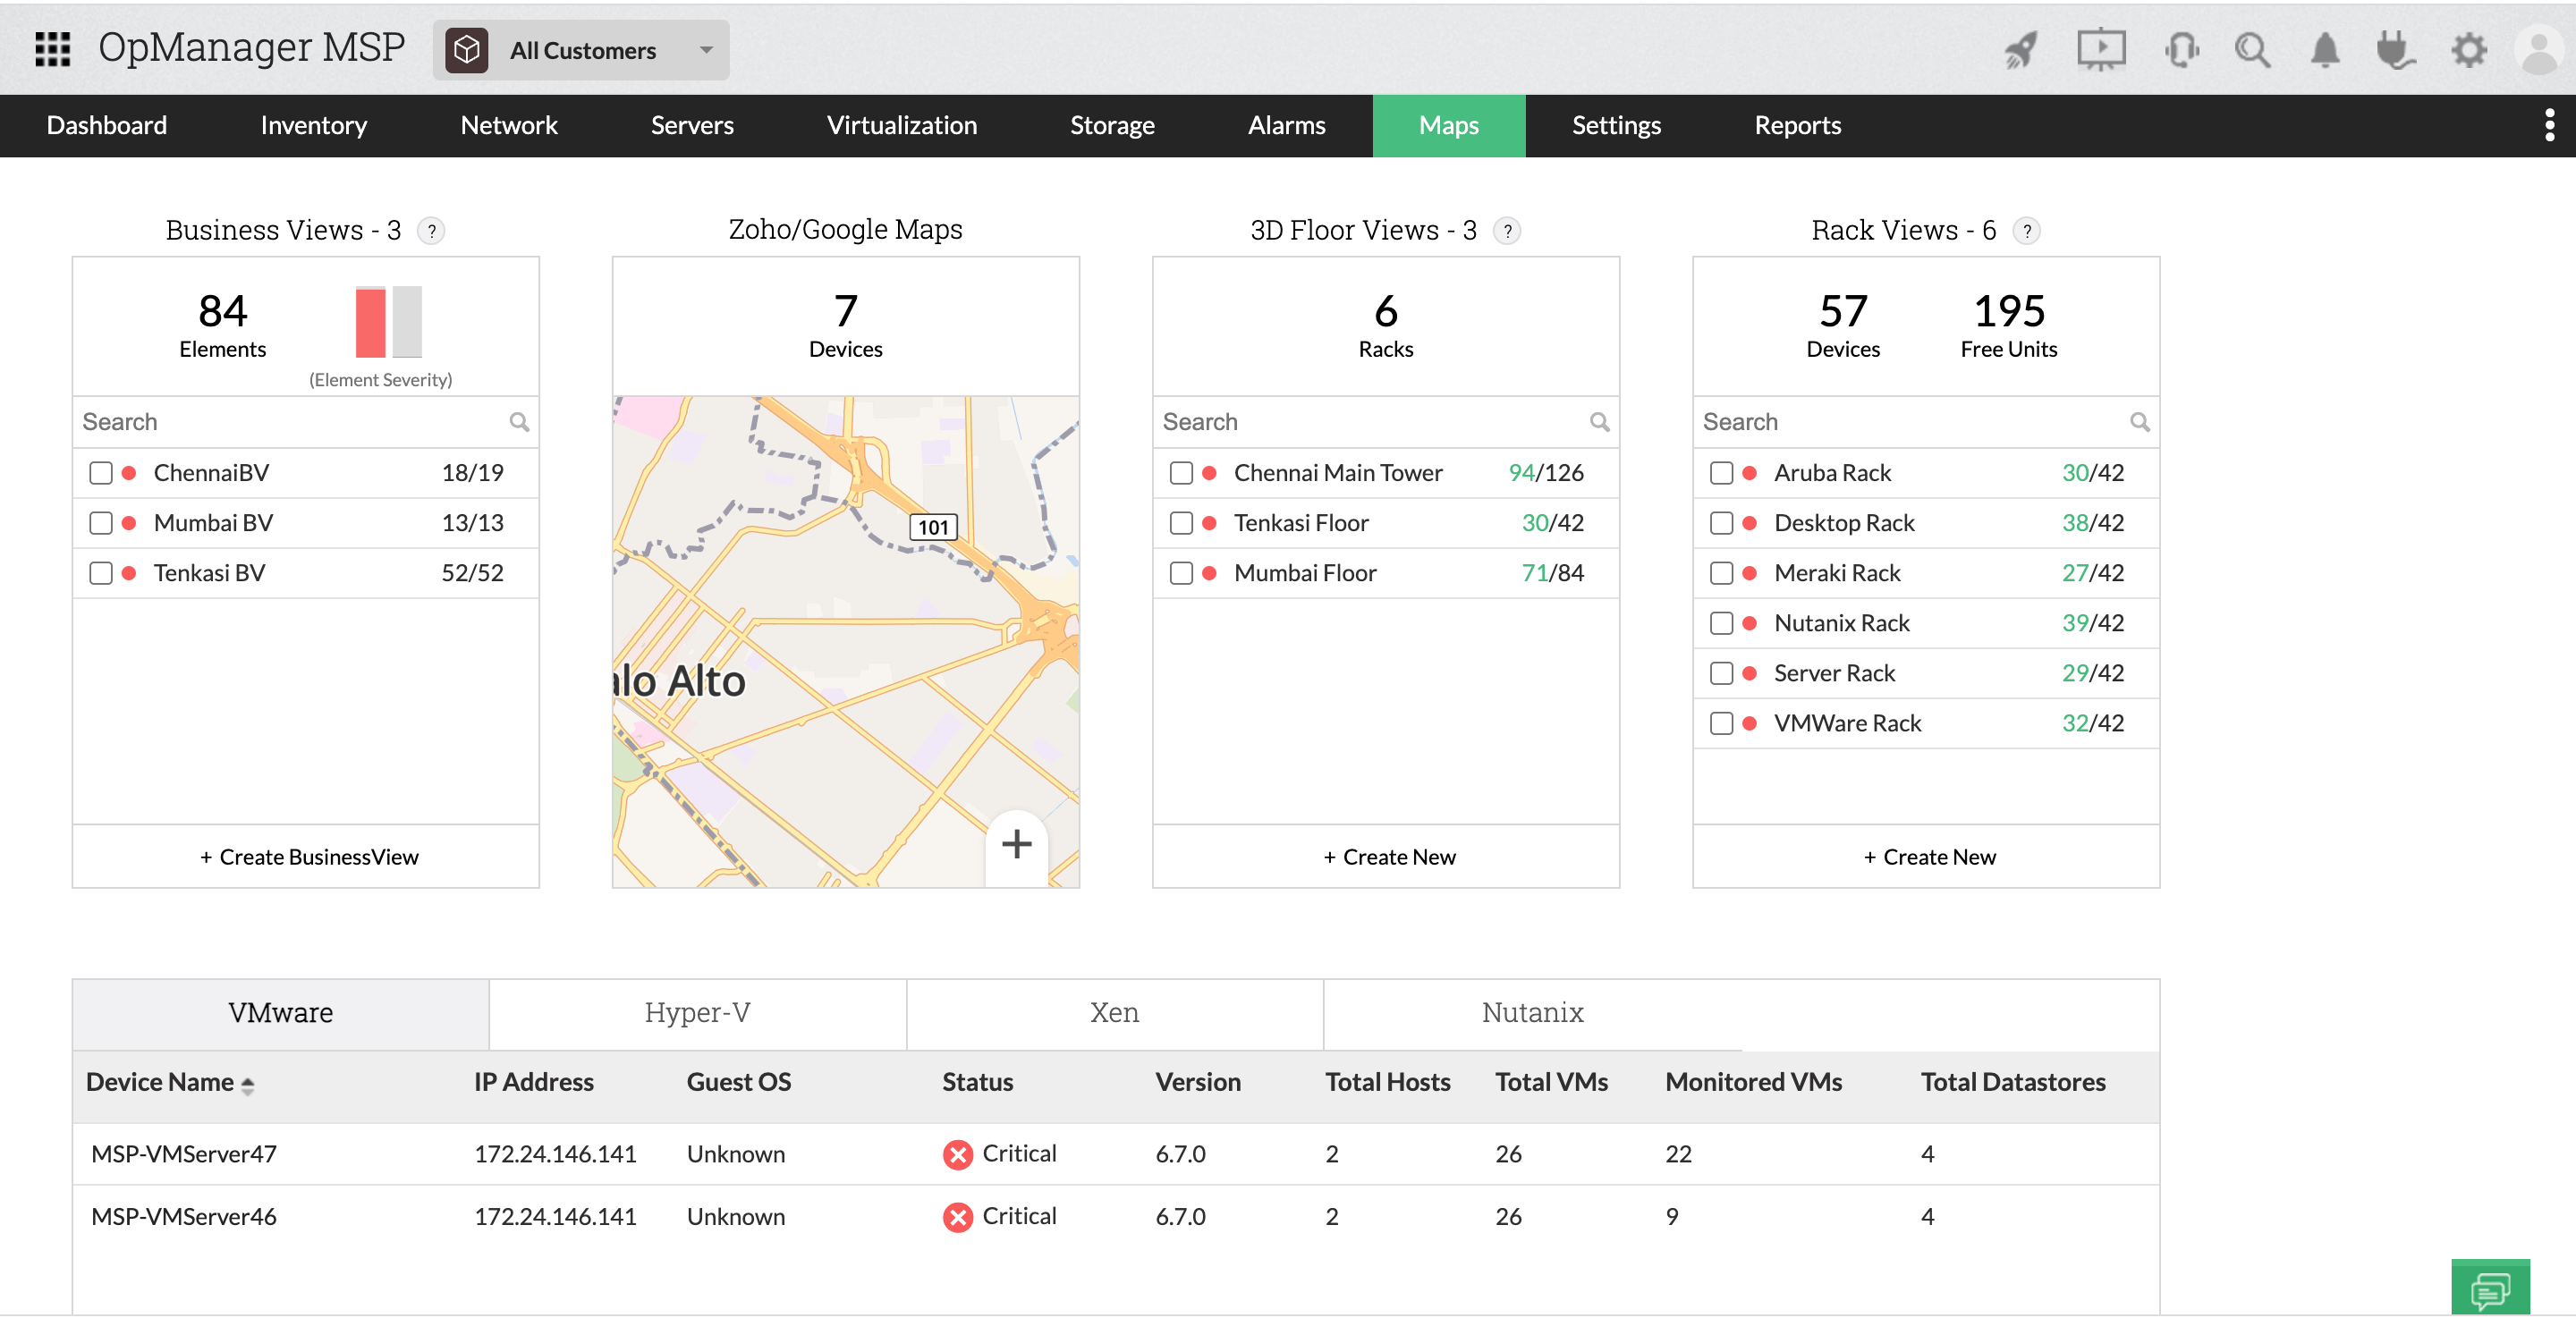Image resolution: width=2576 pixels, height=1318 pixels.
Task: Check the Desktop Rack checkbox
Action: tap(1721, 523)
